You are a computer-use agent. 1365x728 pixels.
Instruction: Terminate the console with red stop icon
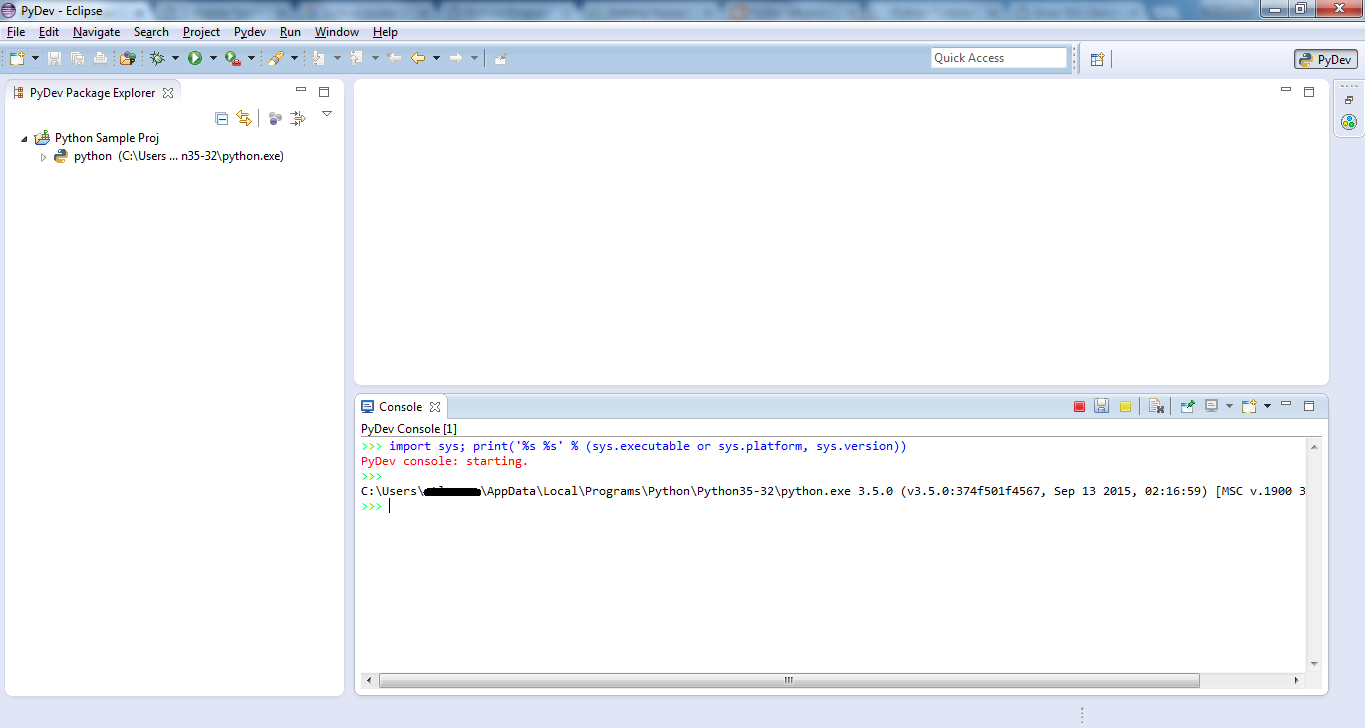click(x=1079, y=406)
